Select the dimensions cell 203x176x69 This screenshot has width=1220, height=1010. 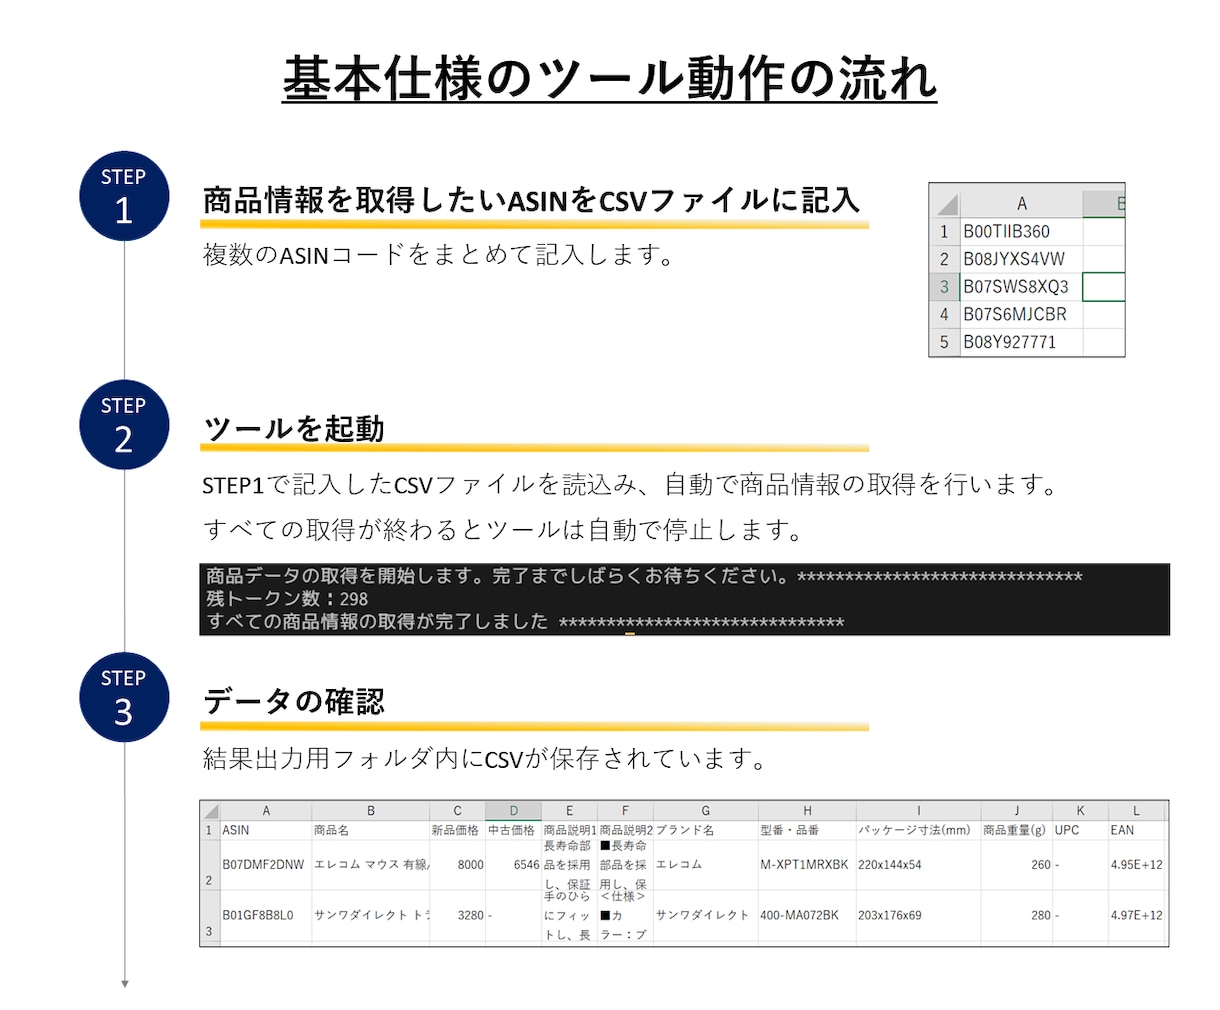tap(918, 915)
